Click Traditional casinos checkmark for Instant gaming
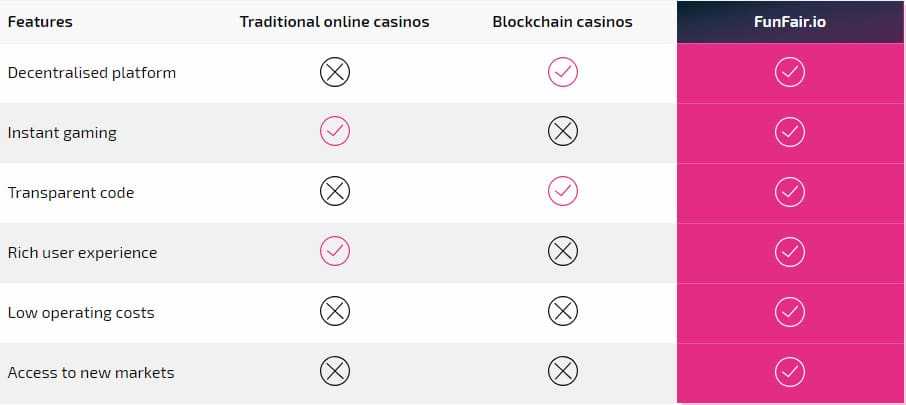Viewport: 906px width, 405px height. (335, 132)
